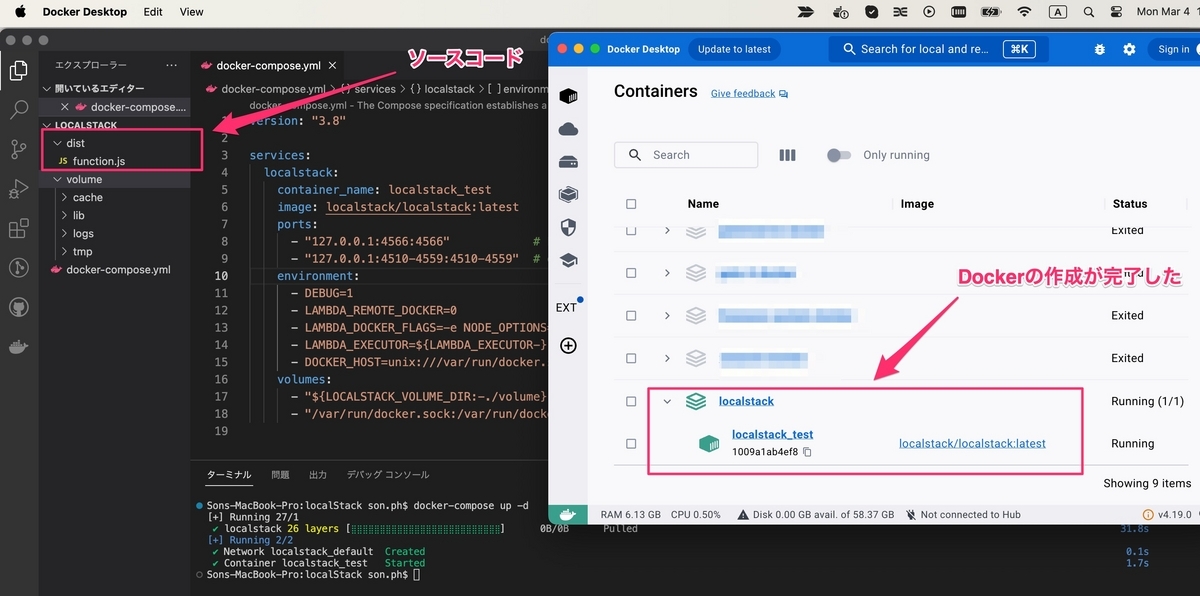
Task: Open the View menu in menu bar
Action: click(191, 12)
